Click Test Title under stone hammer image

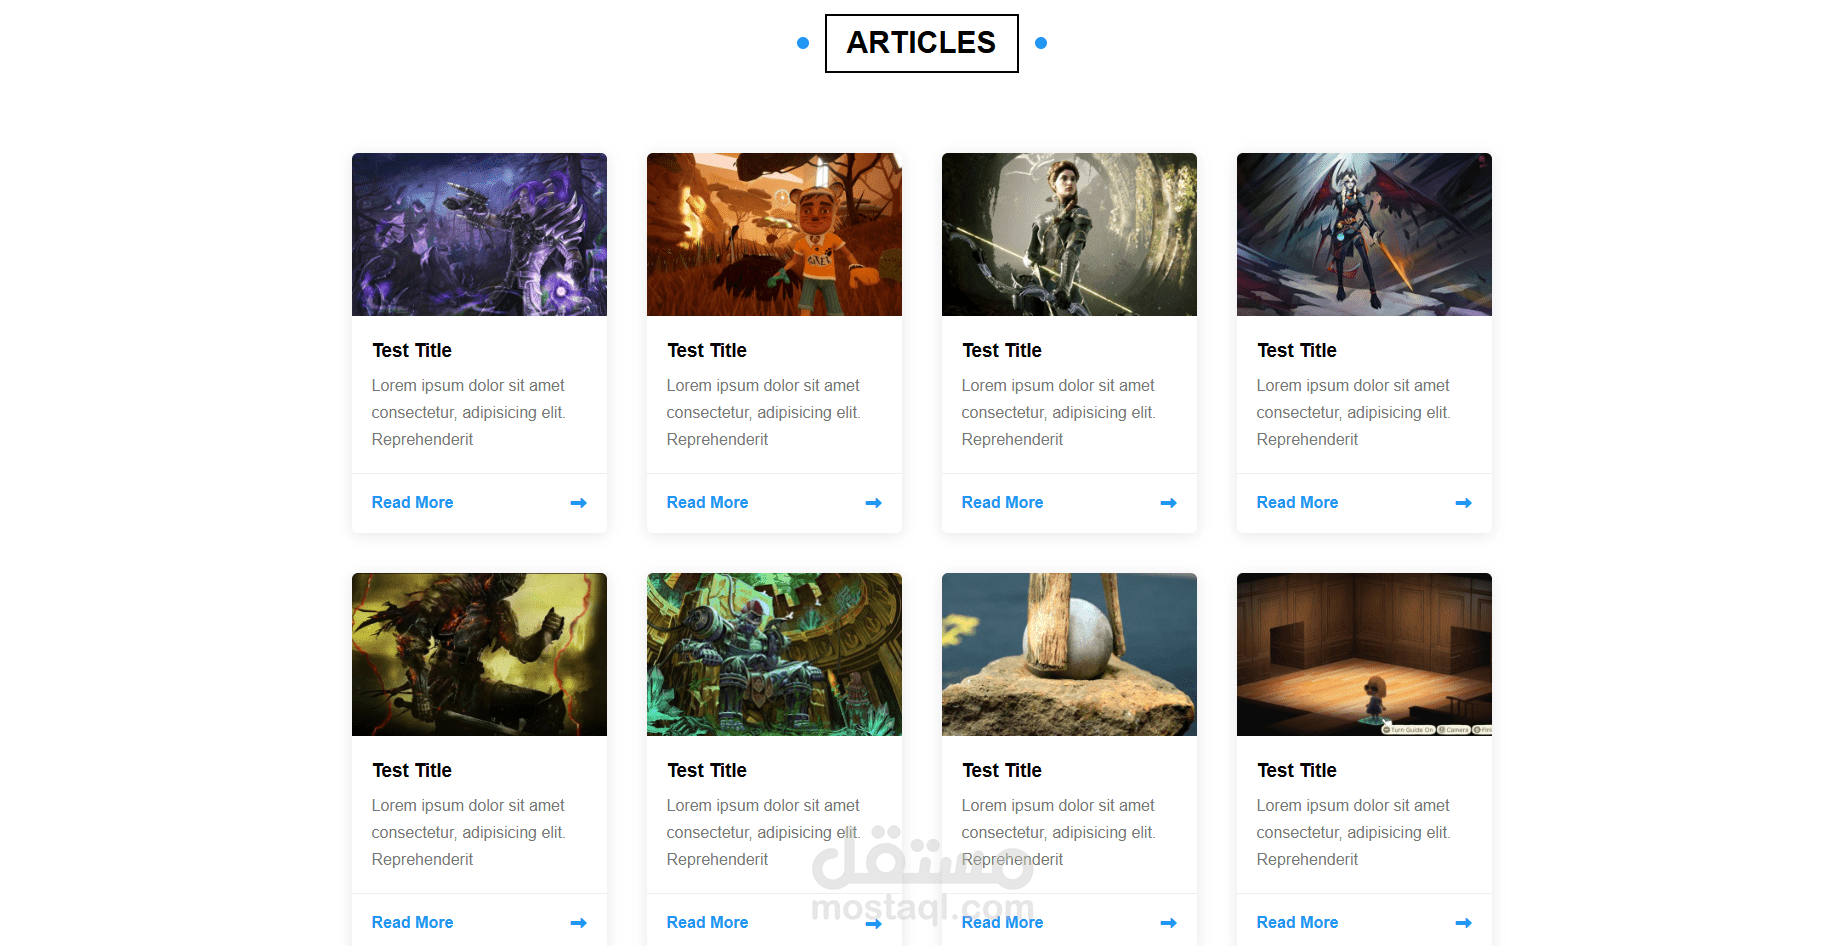coord(1002,770)
